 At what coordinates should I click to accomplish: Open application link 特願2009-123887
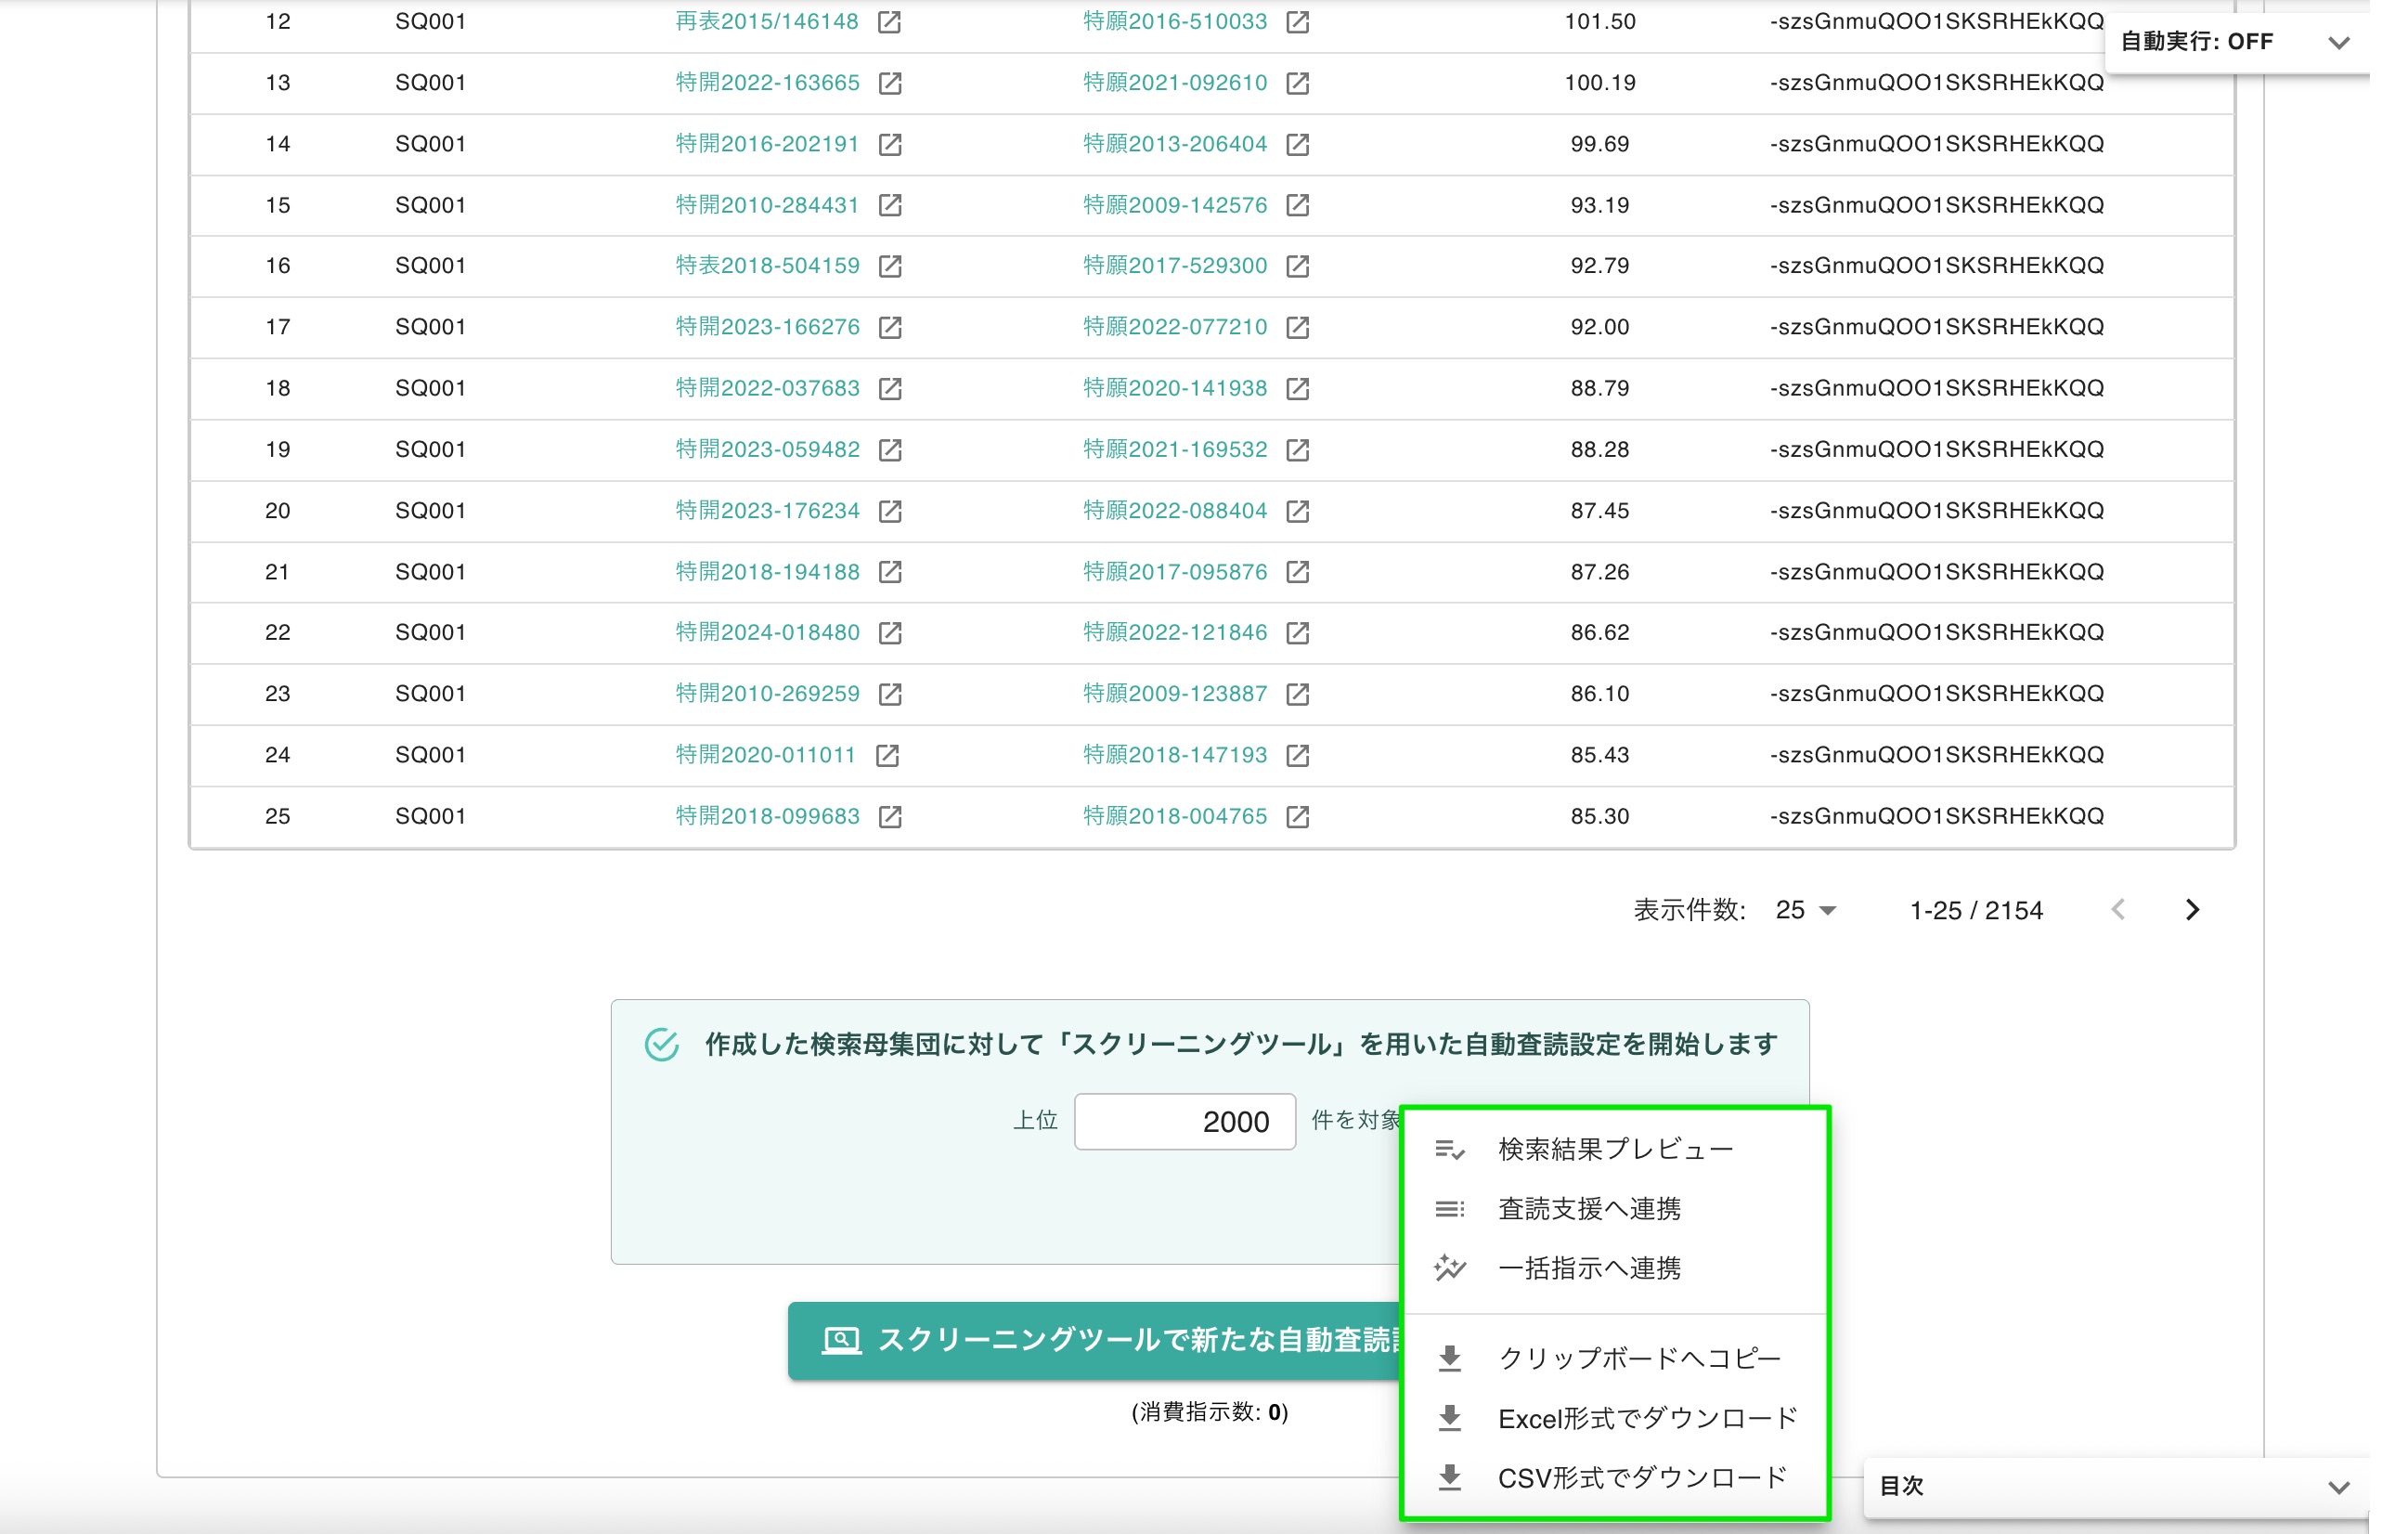coord(1175,694)
